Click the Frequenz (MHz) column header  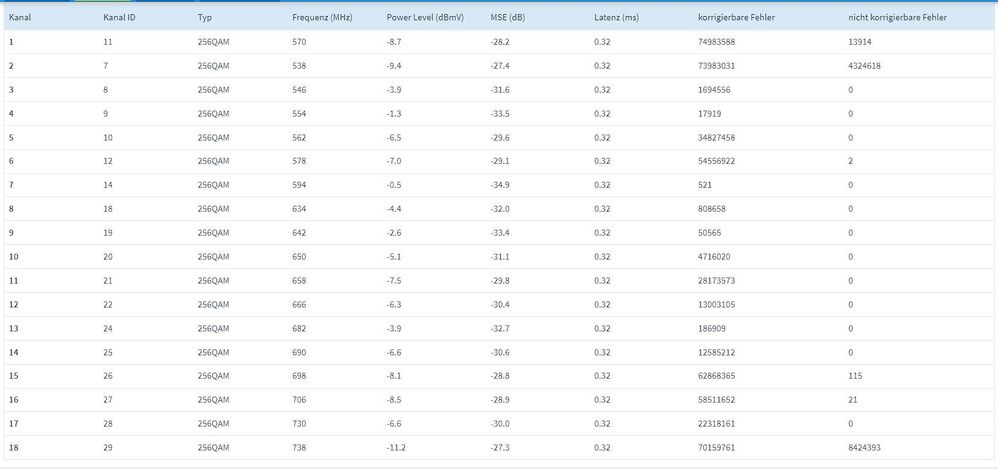click(x=321, y=18)
